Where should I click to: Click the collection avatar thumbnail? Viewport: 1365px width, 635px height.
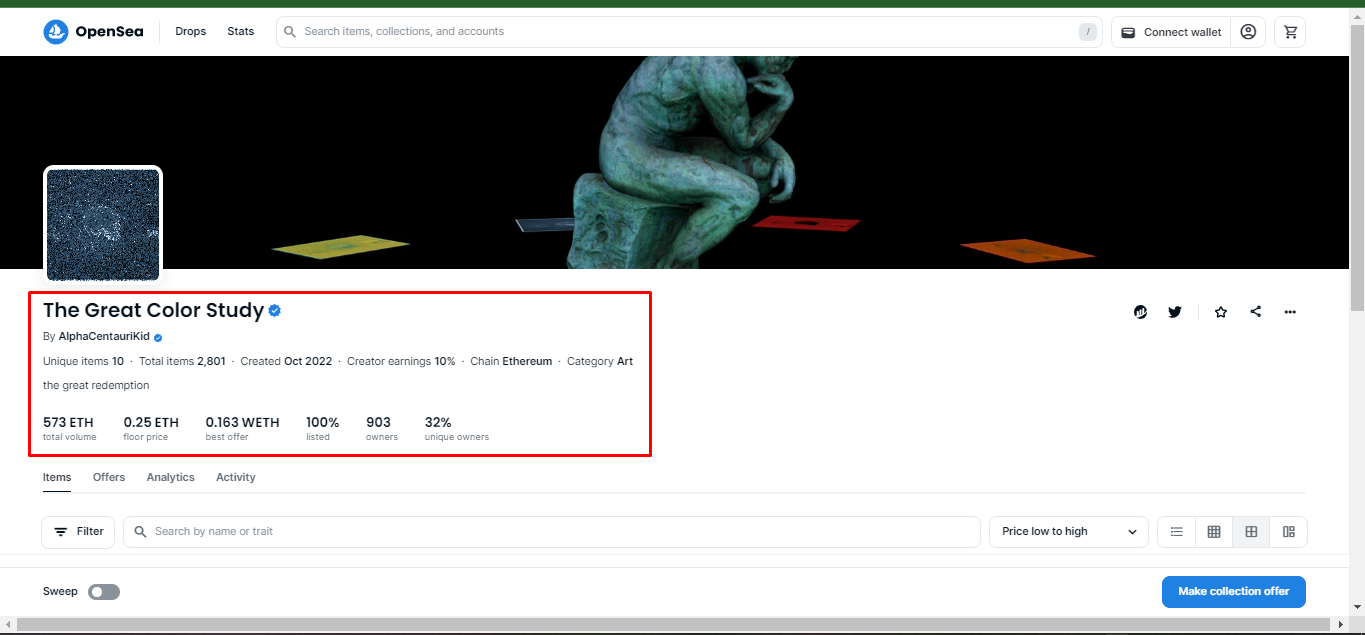click(103, 225)
